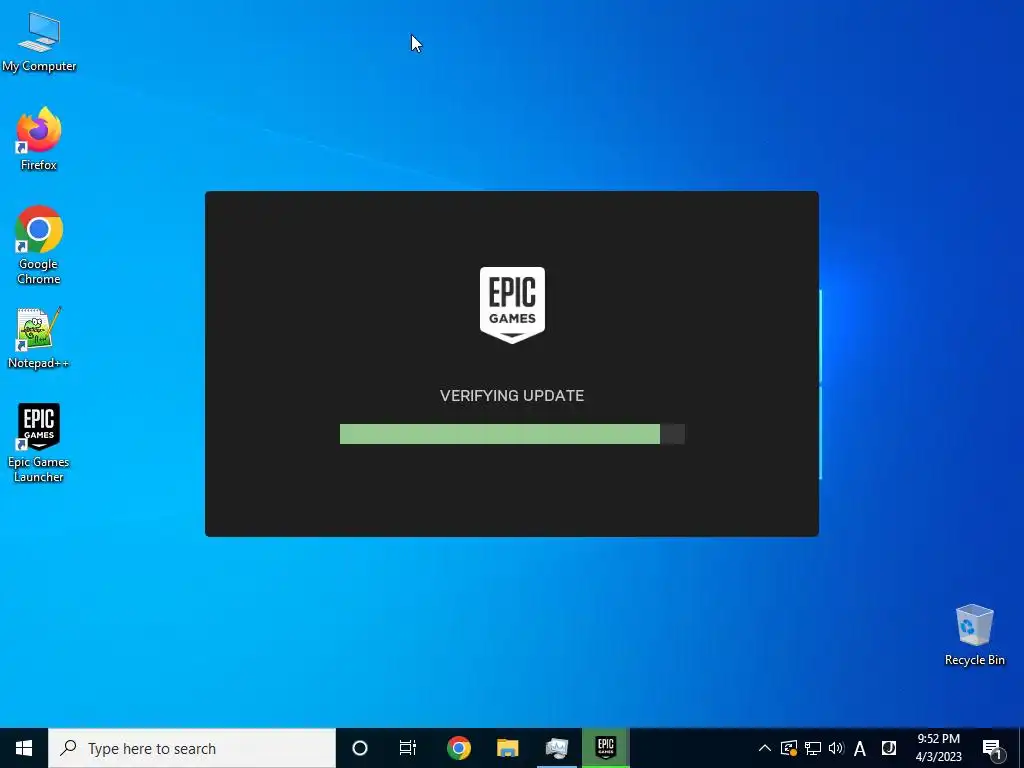The image size is (1024, 768).
Task: Open Epic Games Launcher desktop shortcut
Action: 39,443
